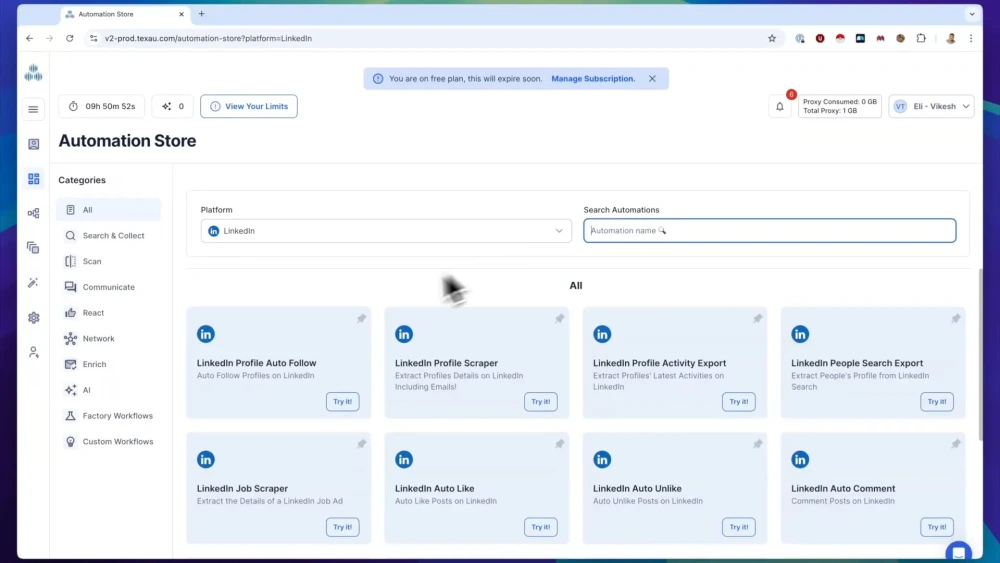Click the site info icon in address bar
The image size is (1000, 563).
pyautogui.click(x=94, y=38)
